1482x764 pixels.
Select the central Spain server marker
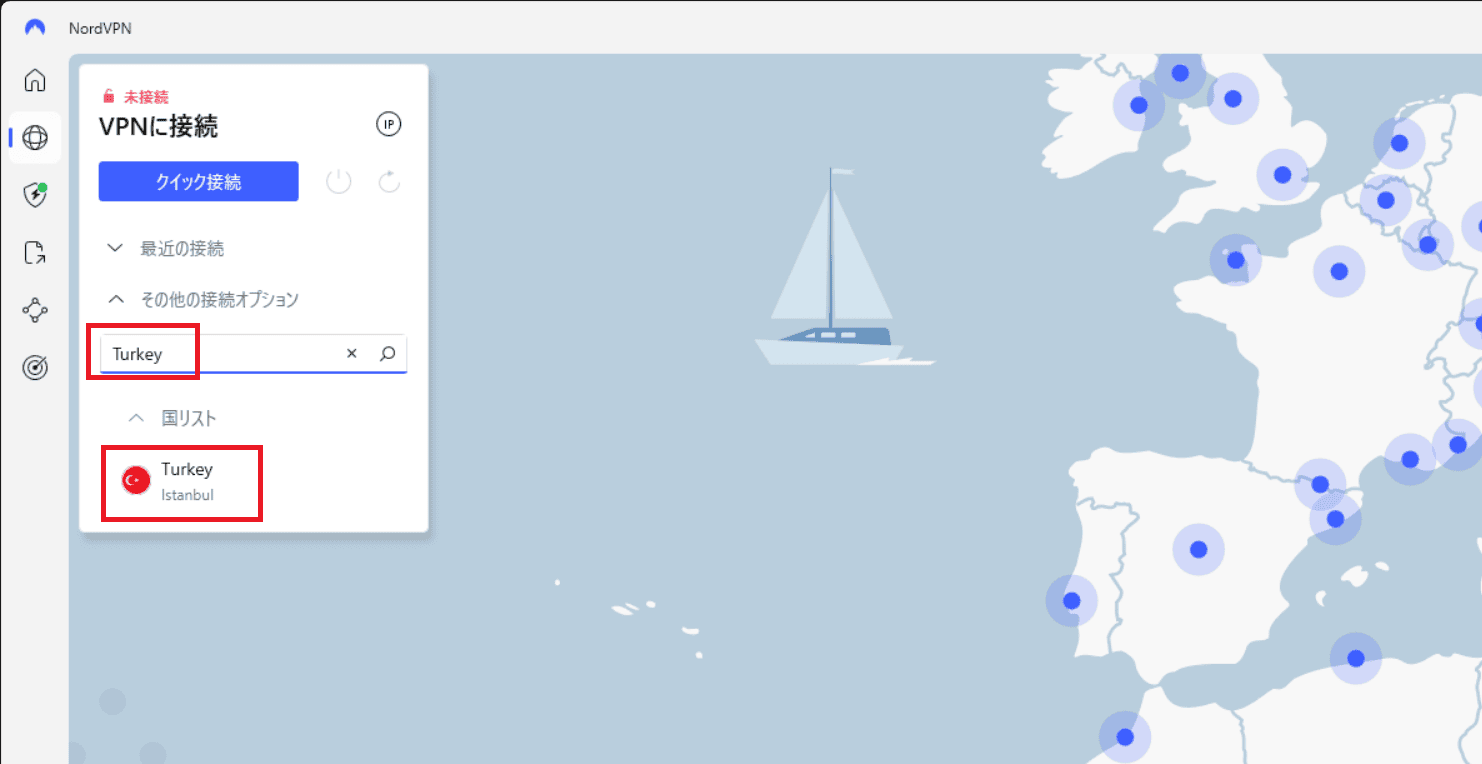[1198, 549]
